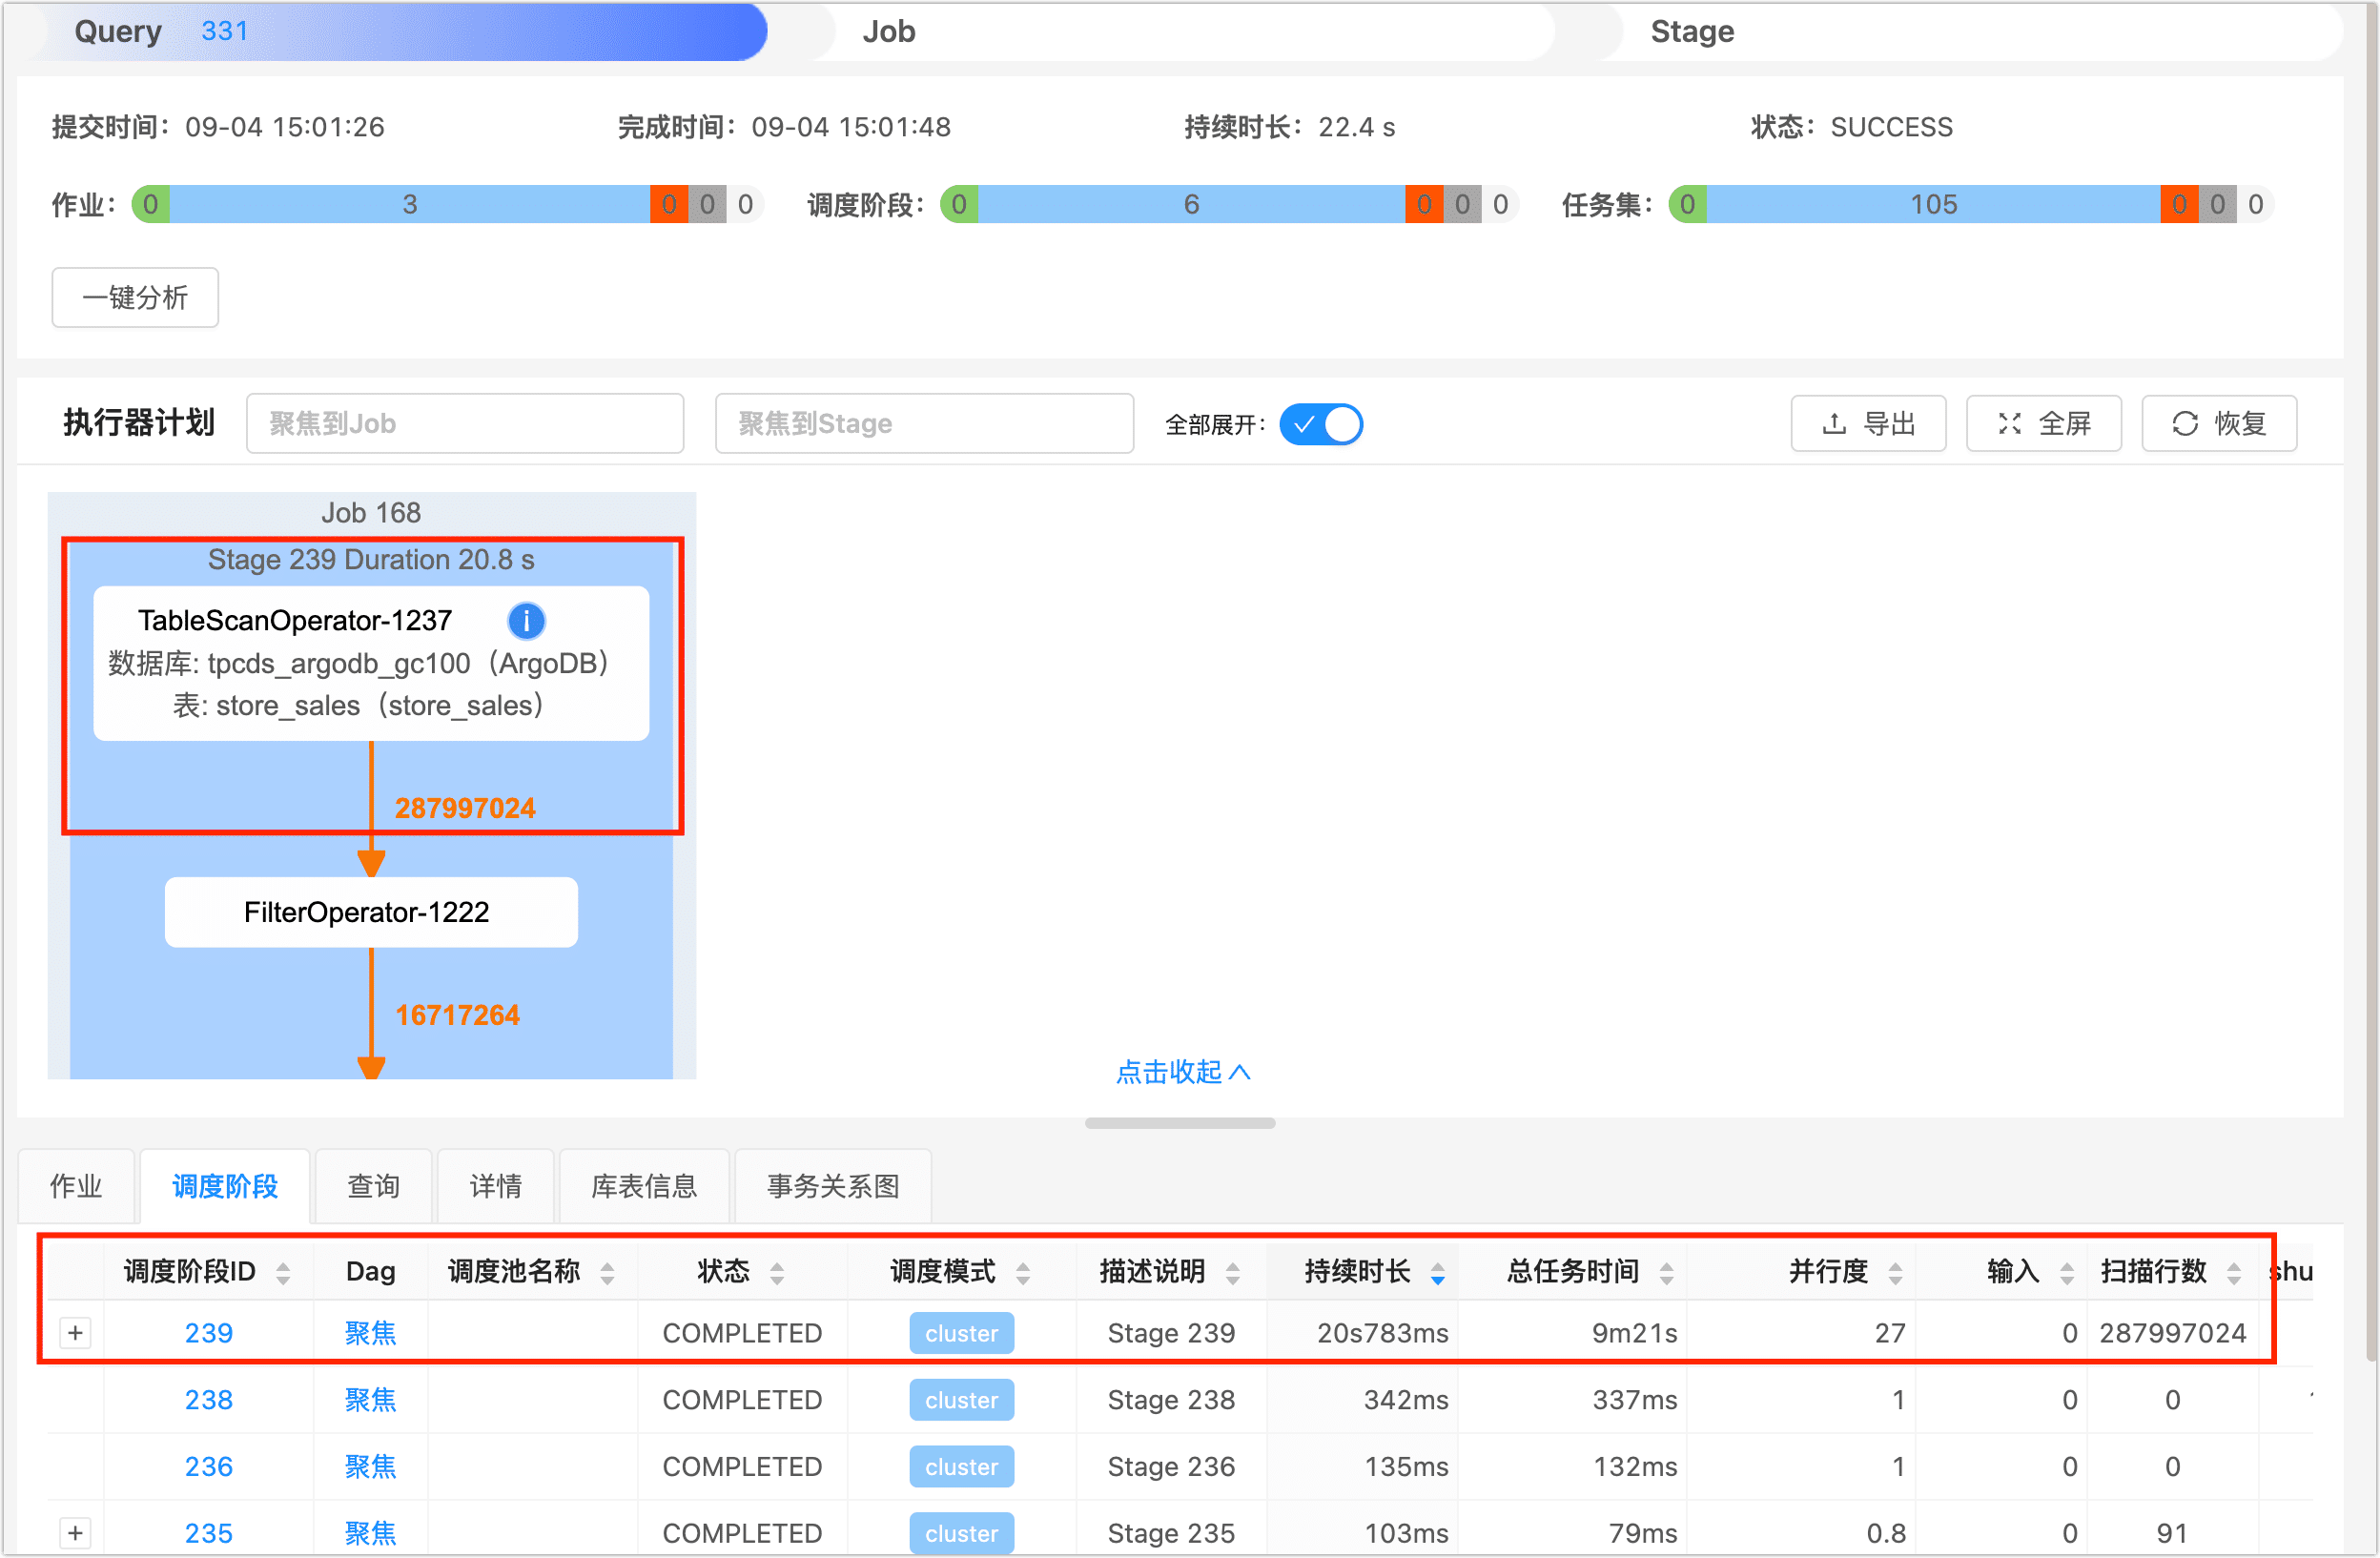2380x1558 pixels.
Task: Click the 调度阶段 progress bar showing 6
Action: click(1191, 205)
